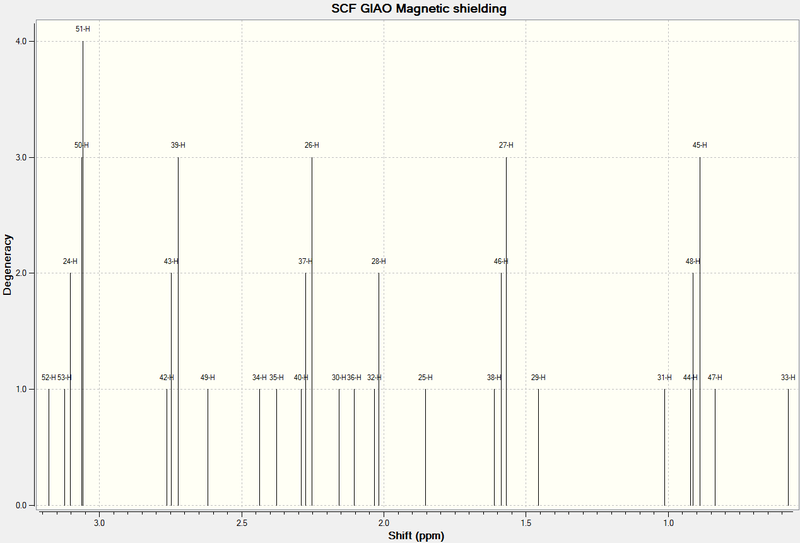800x543 pixels.
Task: Click the 48-H peak label
Action: (x=693, y=261)
